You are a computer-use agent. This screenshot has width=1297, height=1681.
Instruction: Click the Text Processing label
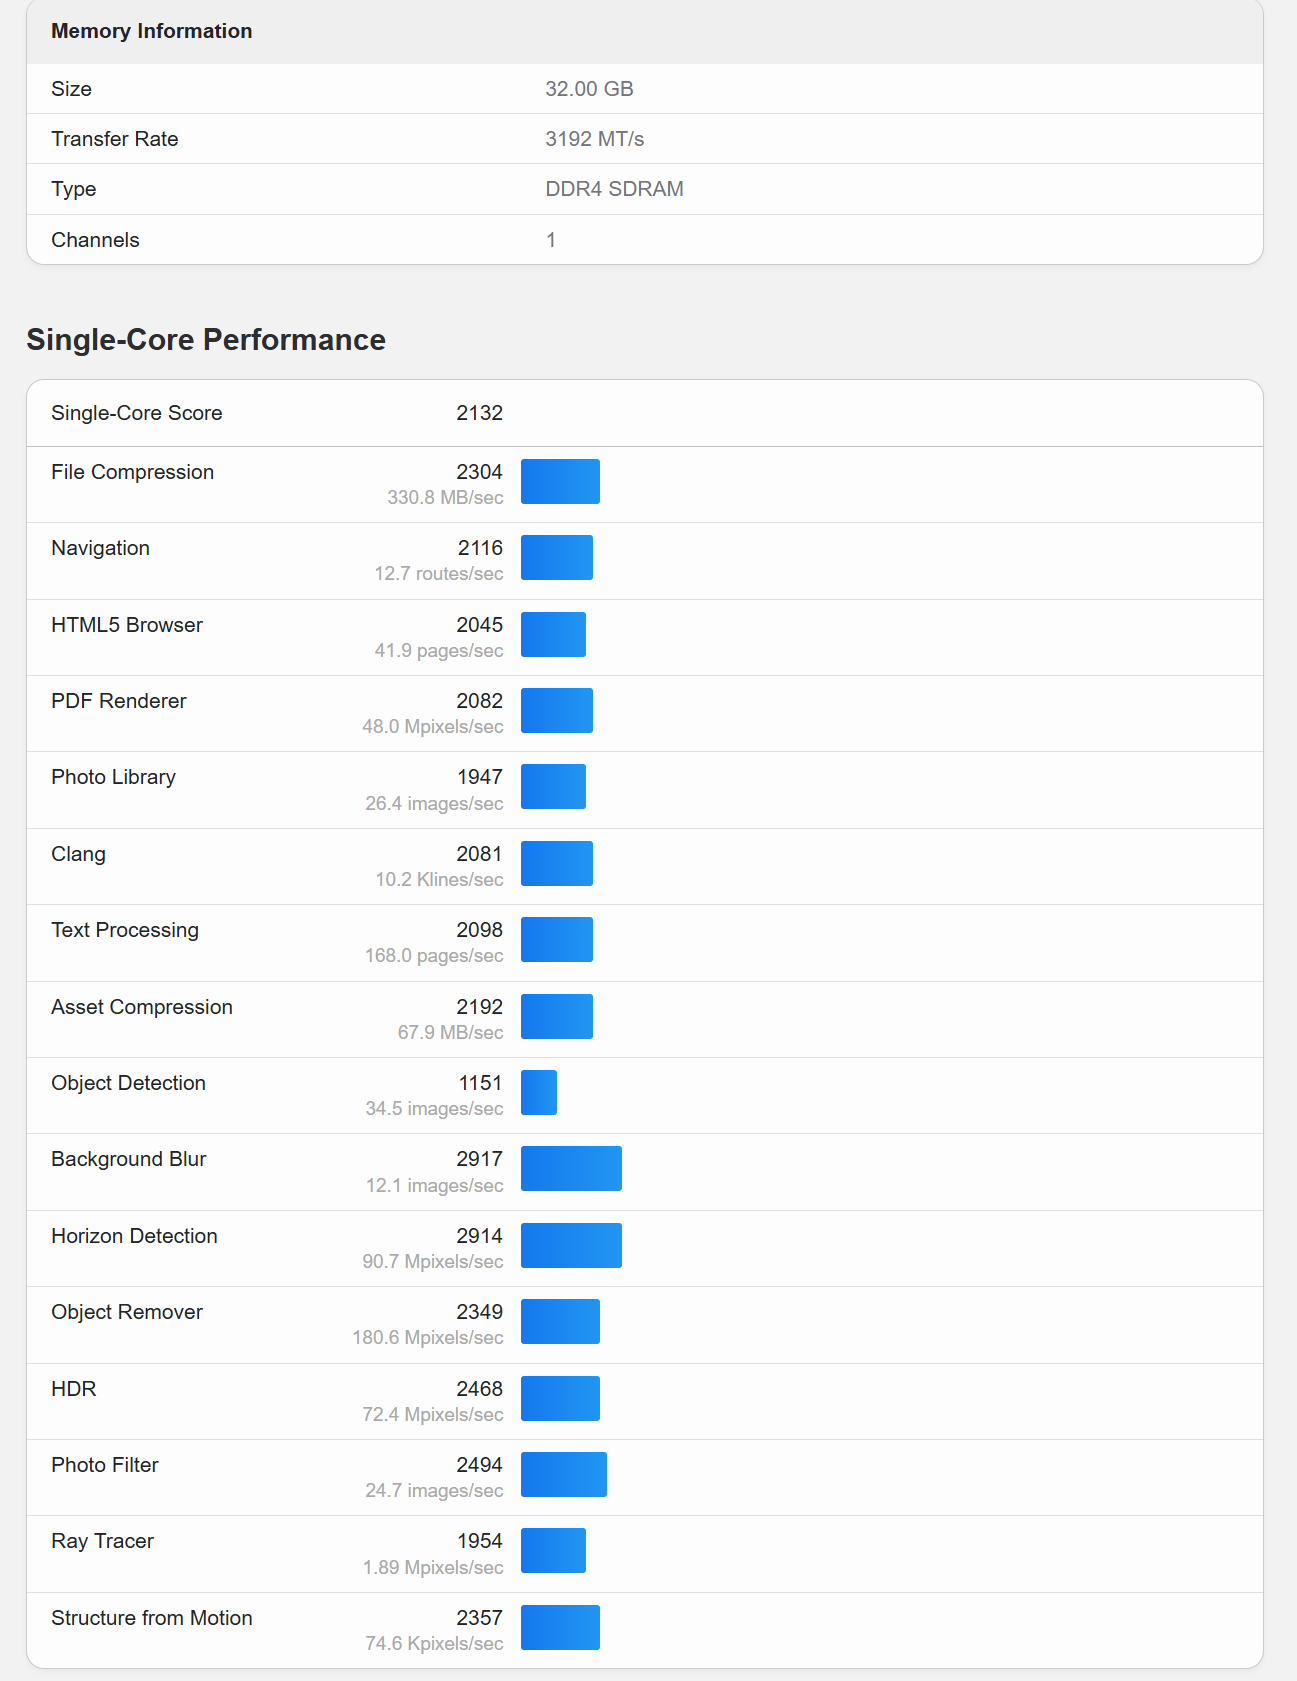click(x=125, y=930)
